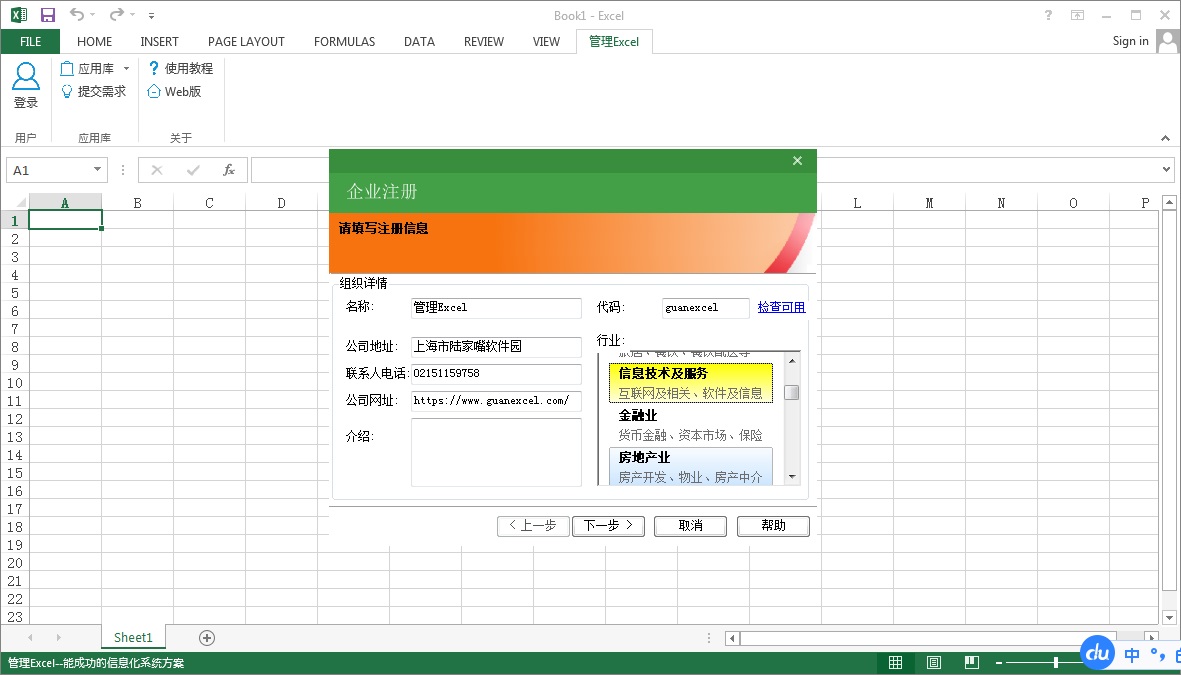Click the zoom slider handle

1055,663
